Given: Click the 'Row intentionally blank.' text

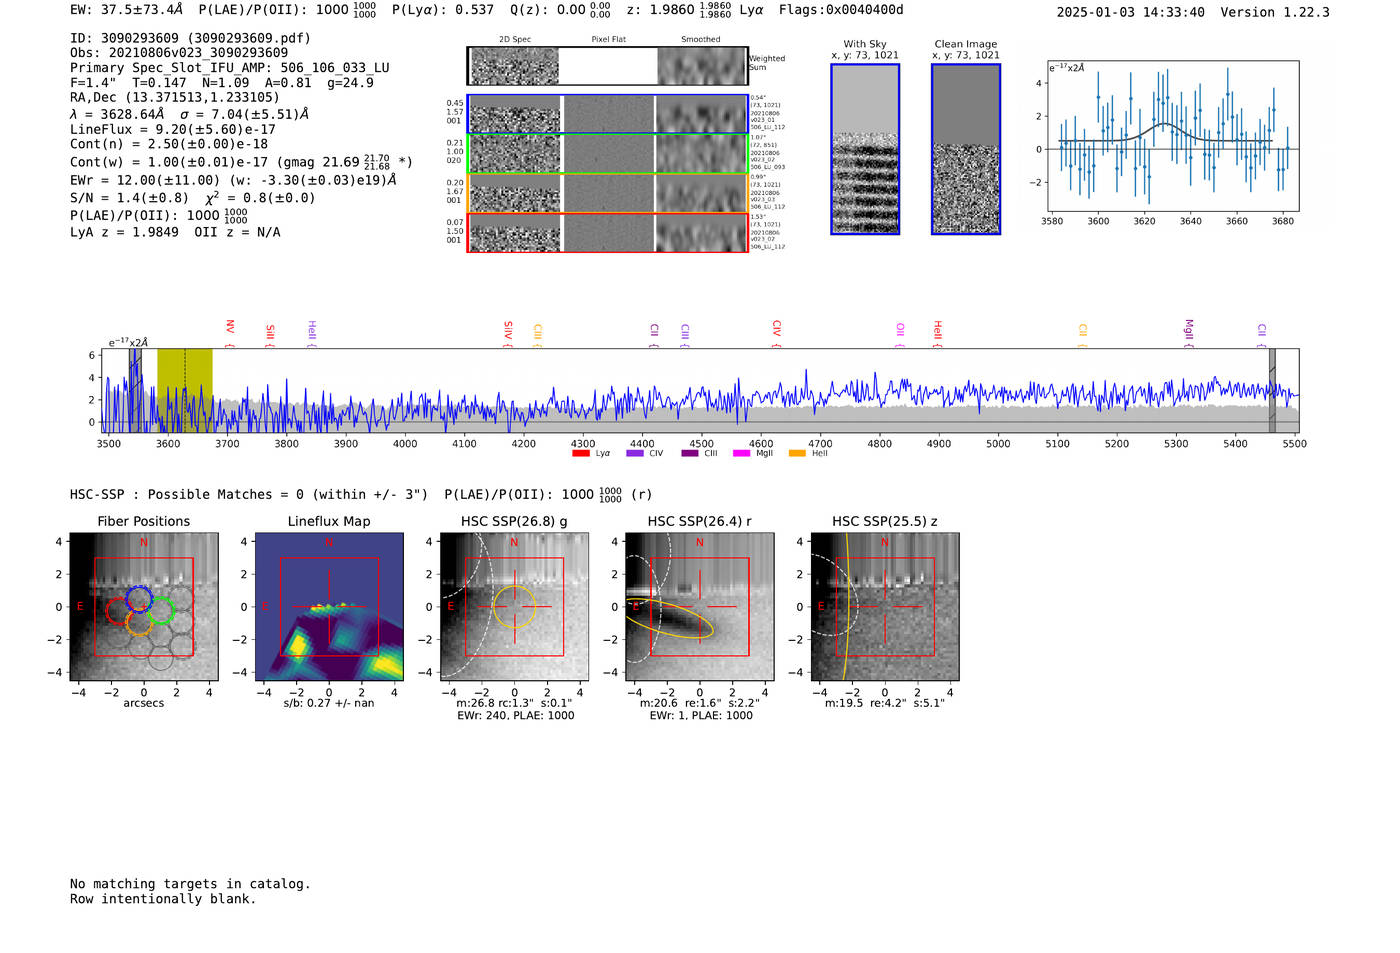Looking at the screenshot, I should pyautogui.click(x=163, y=899).
